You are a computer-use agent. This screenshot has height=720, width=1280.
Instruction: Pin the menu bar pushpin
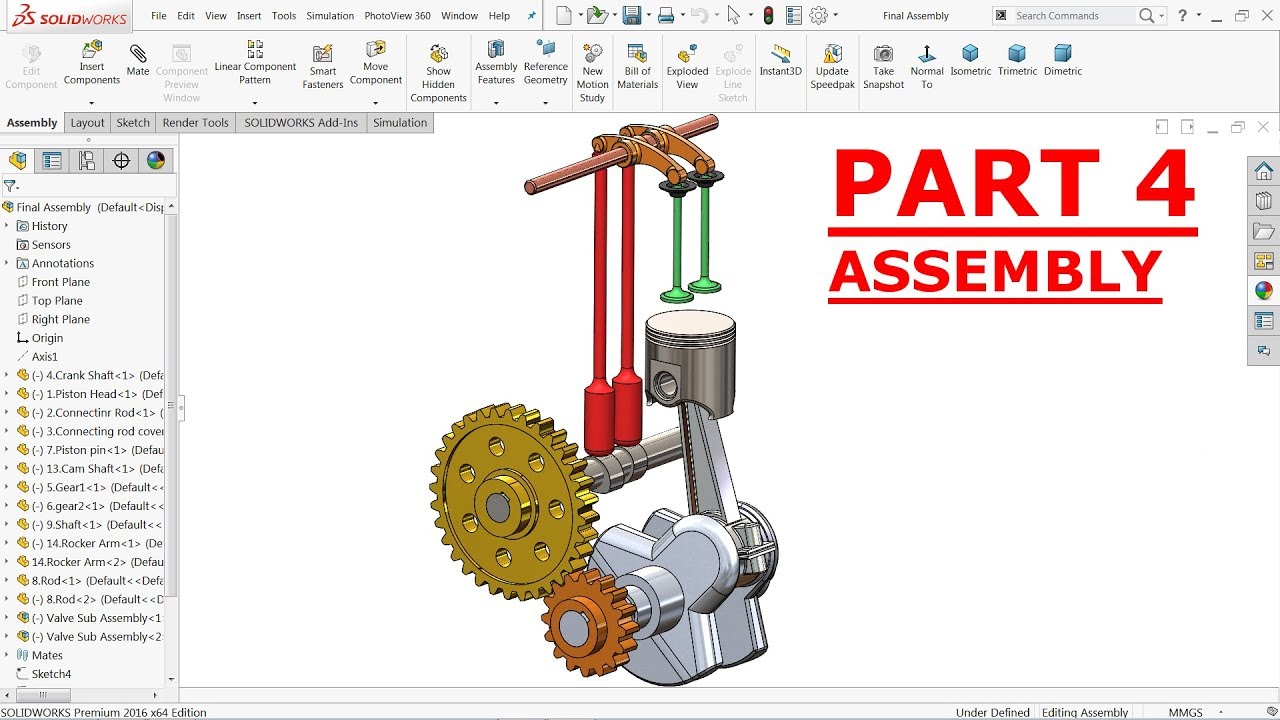pos(531,16)
